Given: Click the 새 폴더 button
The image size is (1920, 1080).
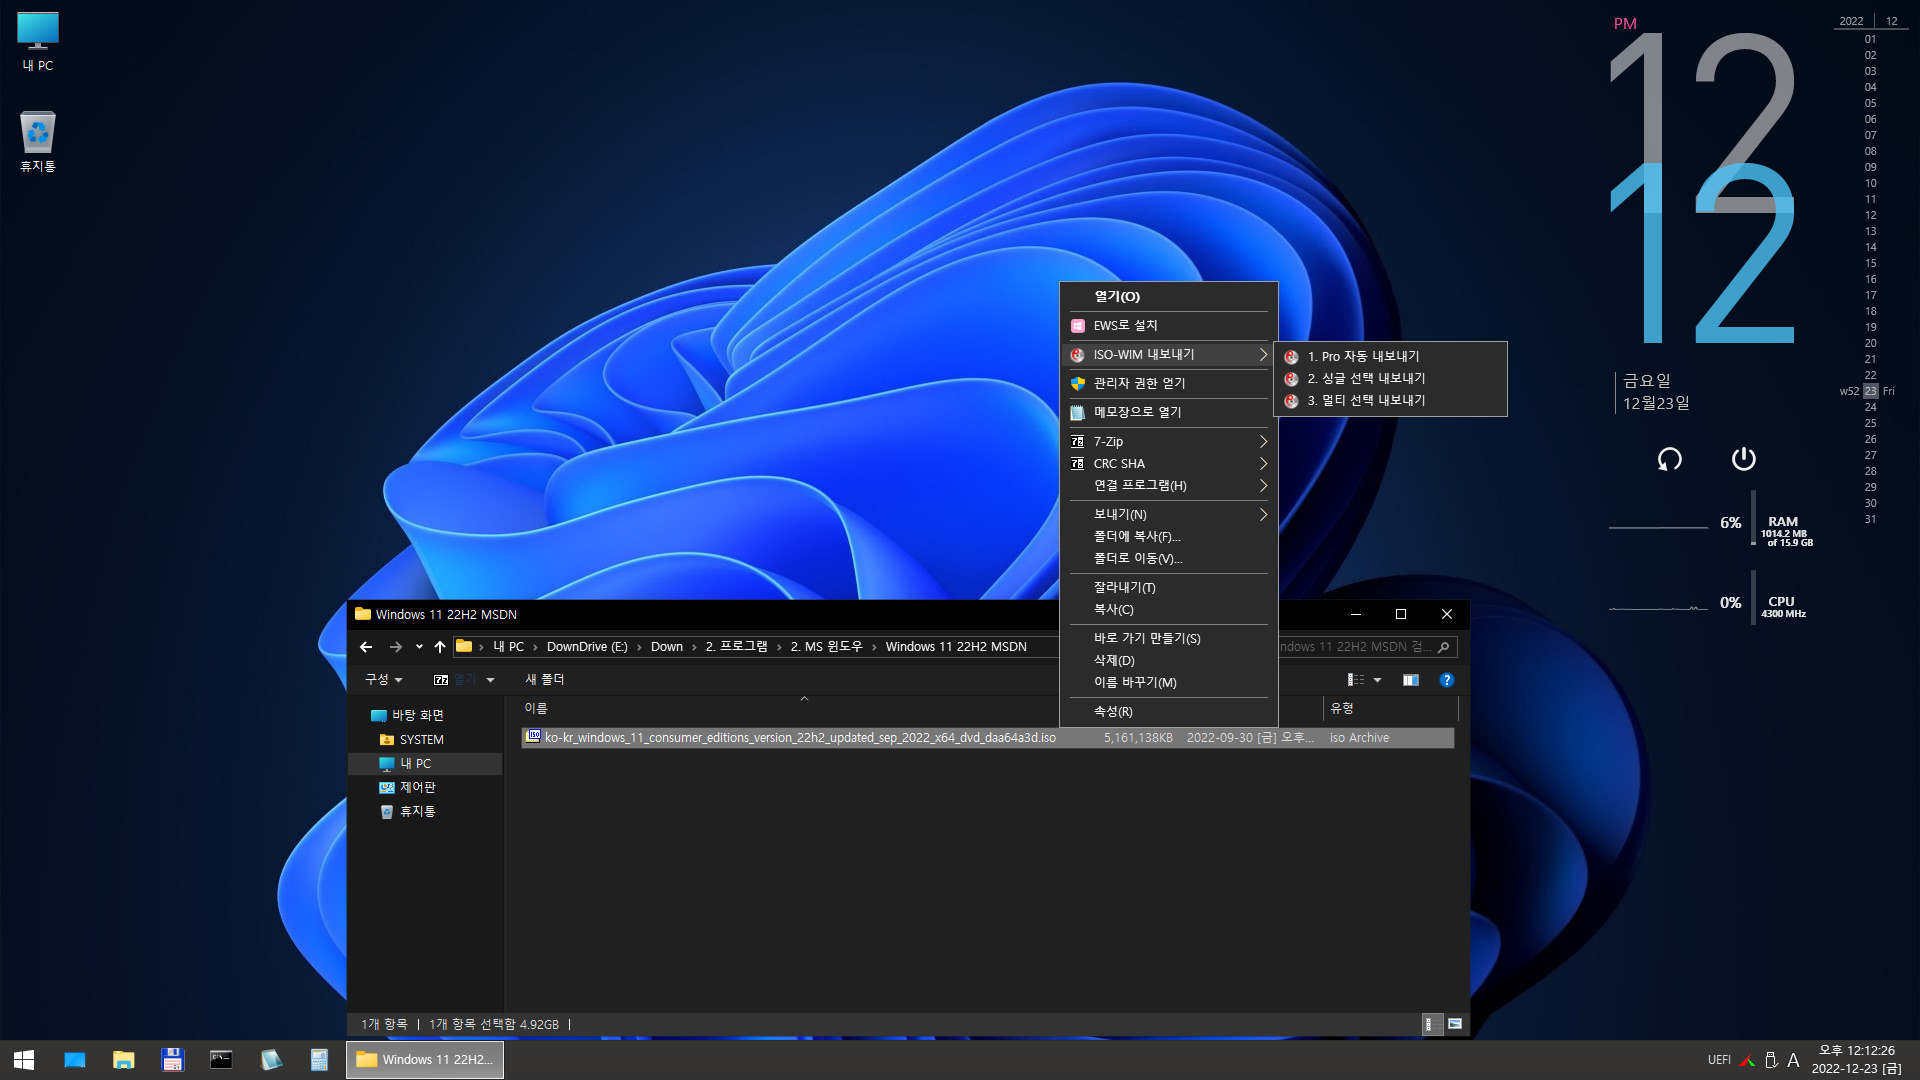Looking at the screenshot, I should [545, 680].
